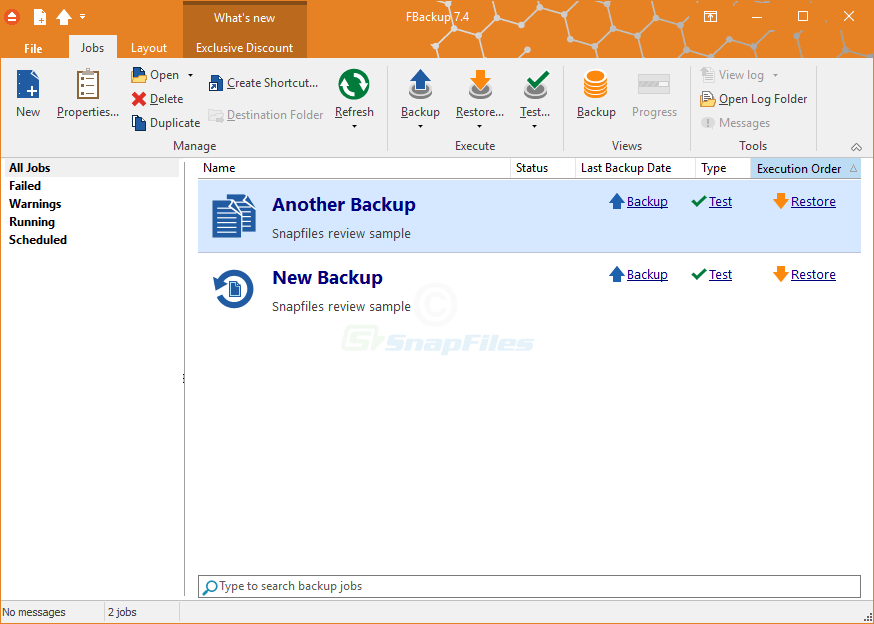Delete the selected job with the red X
Screen dimensions: 874x624
coord(157,99)
